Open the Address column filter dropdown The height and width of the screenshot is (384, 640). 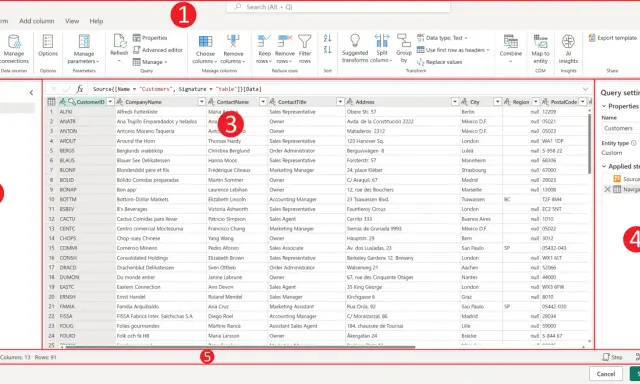(455, 102)
